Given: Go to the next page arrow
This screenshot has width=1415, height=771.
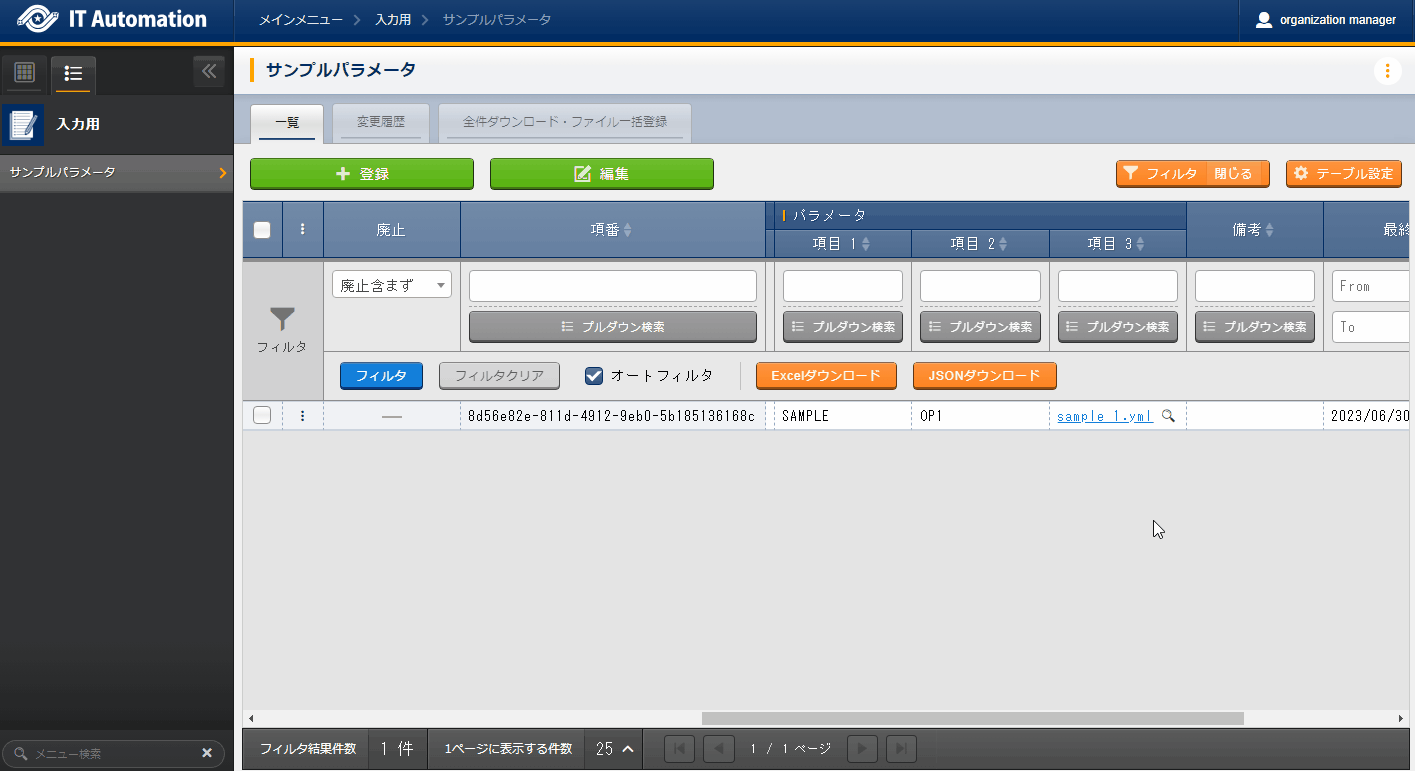Looking at the screenshot, I should [862, 749].
